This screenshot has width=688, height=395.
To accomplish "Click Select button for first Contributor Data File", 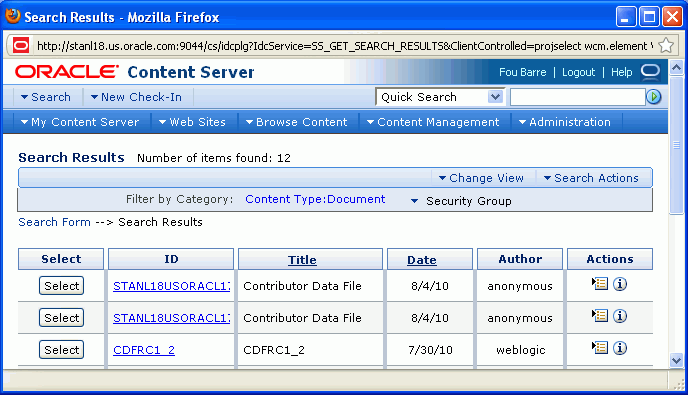I will pyautogui.click(x=61, y=286).
